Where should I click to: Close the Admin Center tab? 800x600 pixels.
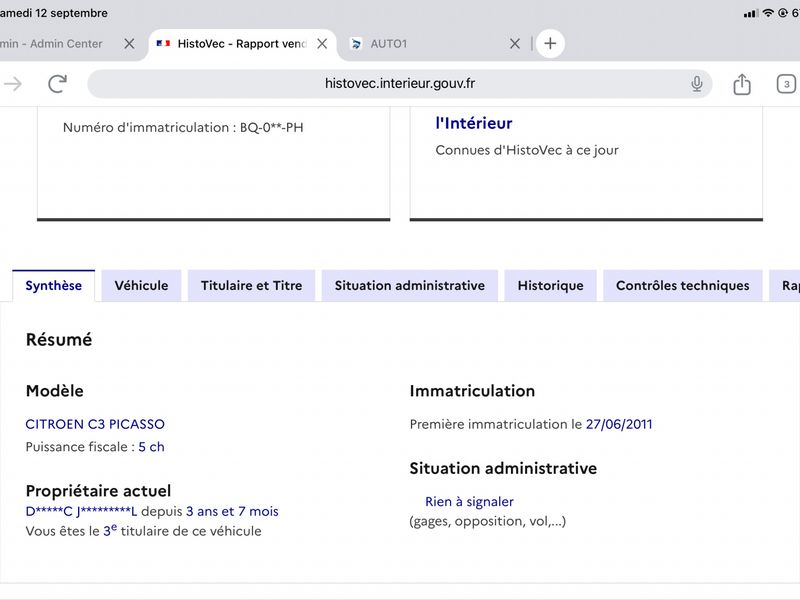(x=129, y=44)
